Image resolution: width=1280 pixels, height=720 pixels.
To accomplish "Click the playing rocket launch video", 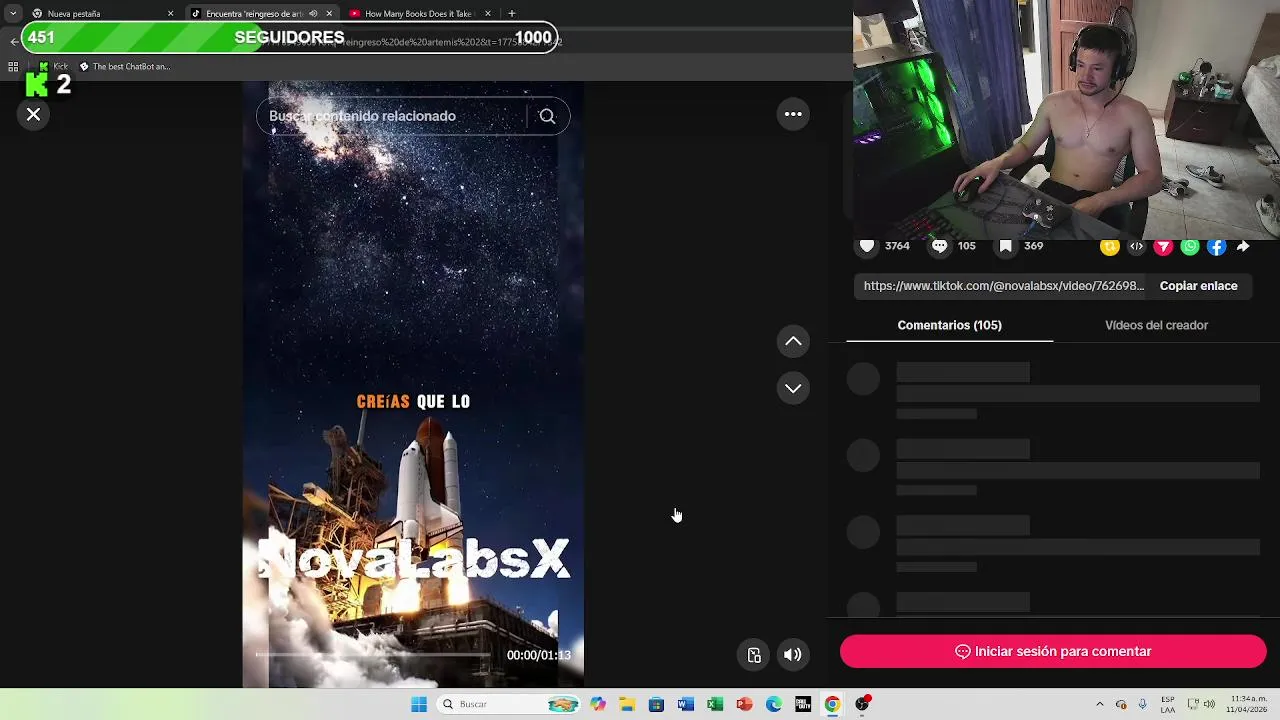I will [x=413, y=385].
